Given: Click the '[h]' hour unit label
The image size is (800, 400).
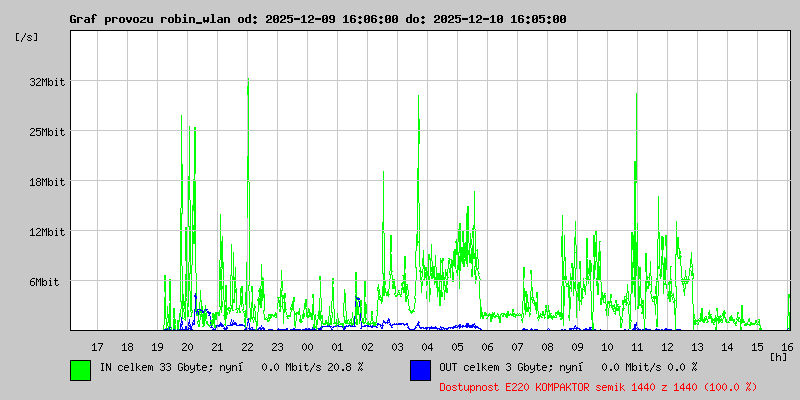Looking at the screenshot, I should [x=778, y=357].
